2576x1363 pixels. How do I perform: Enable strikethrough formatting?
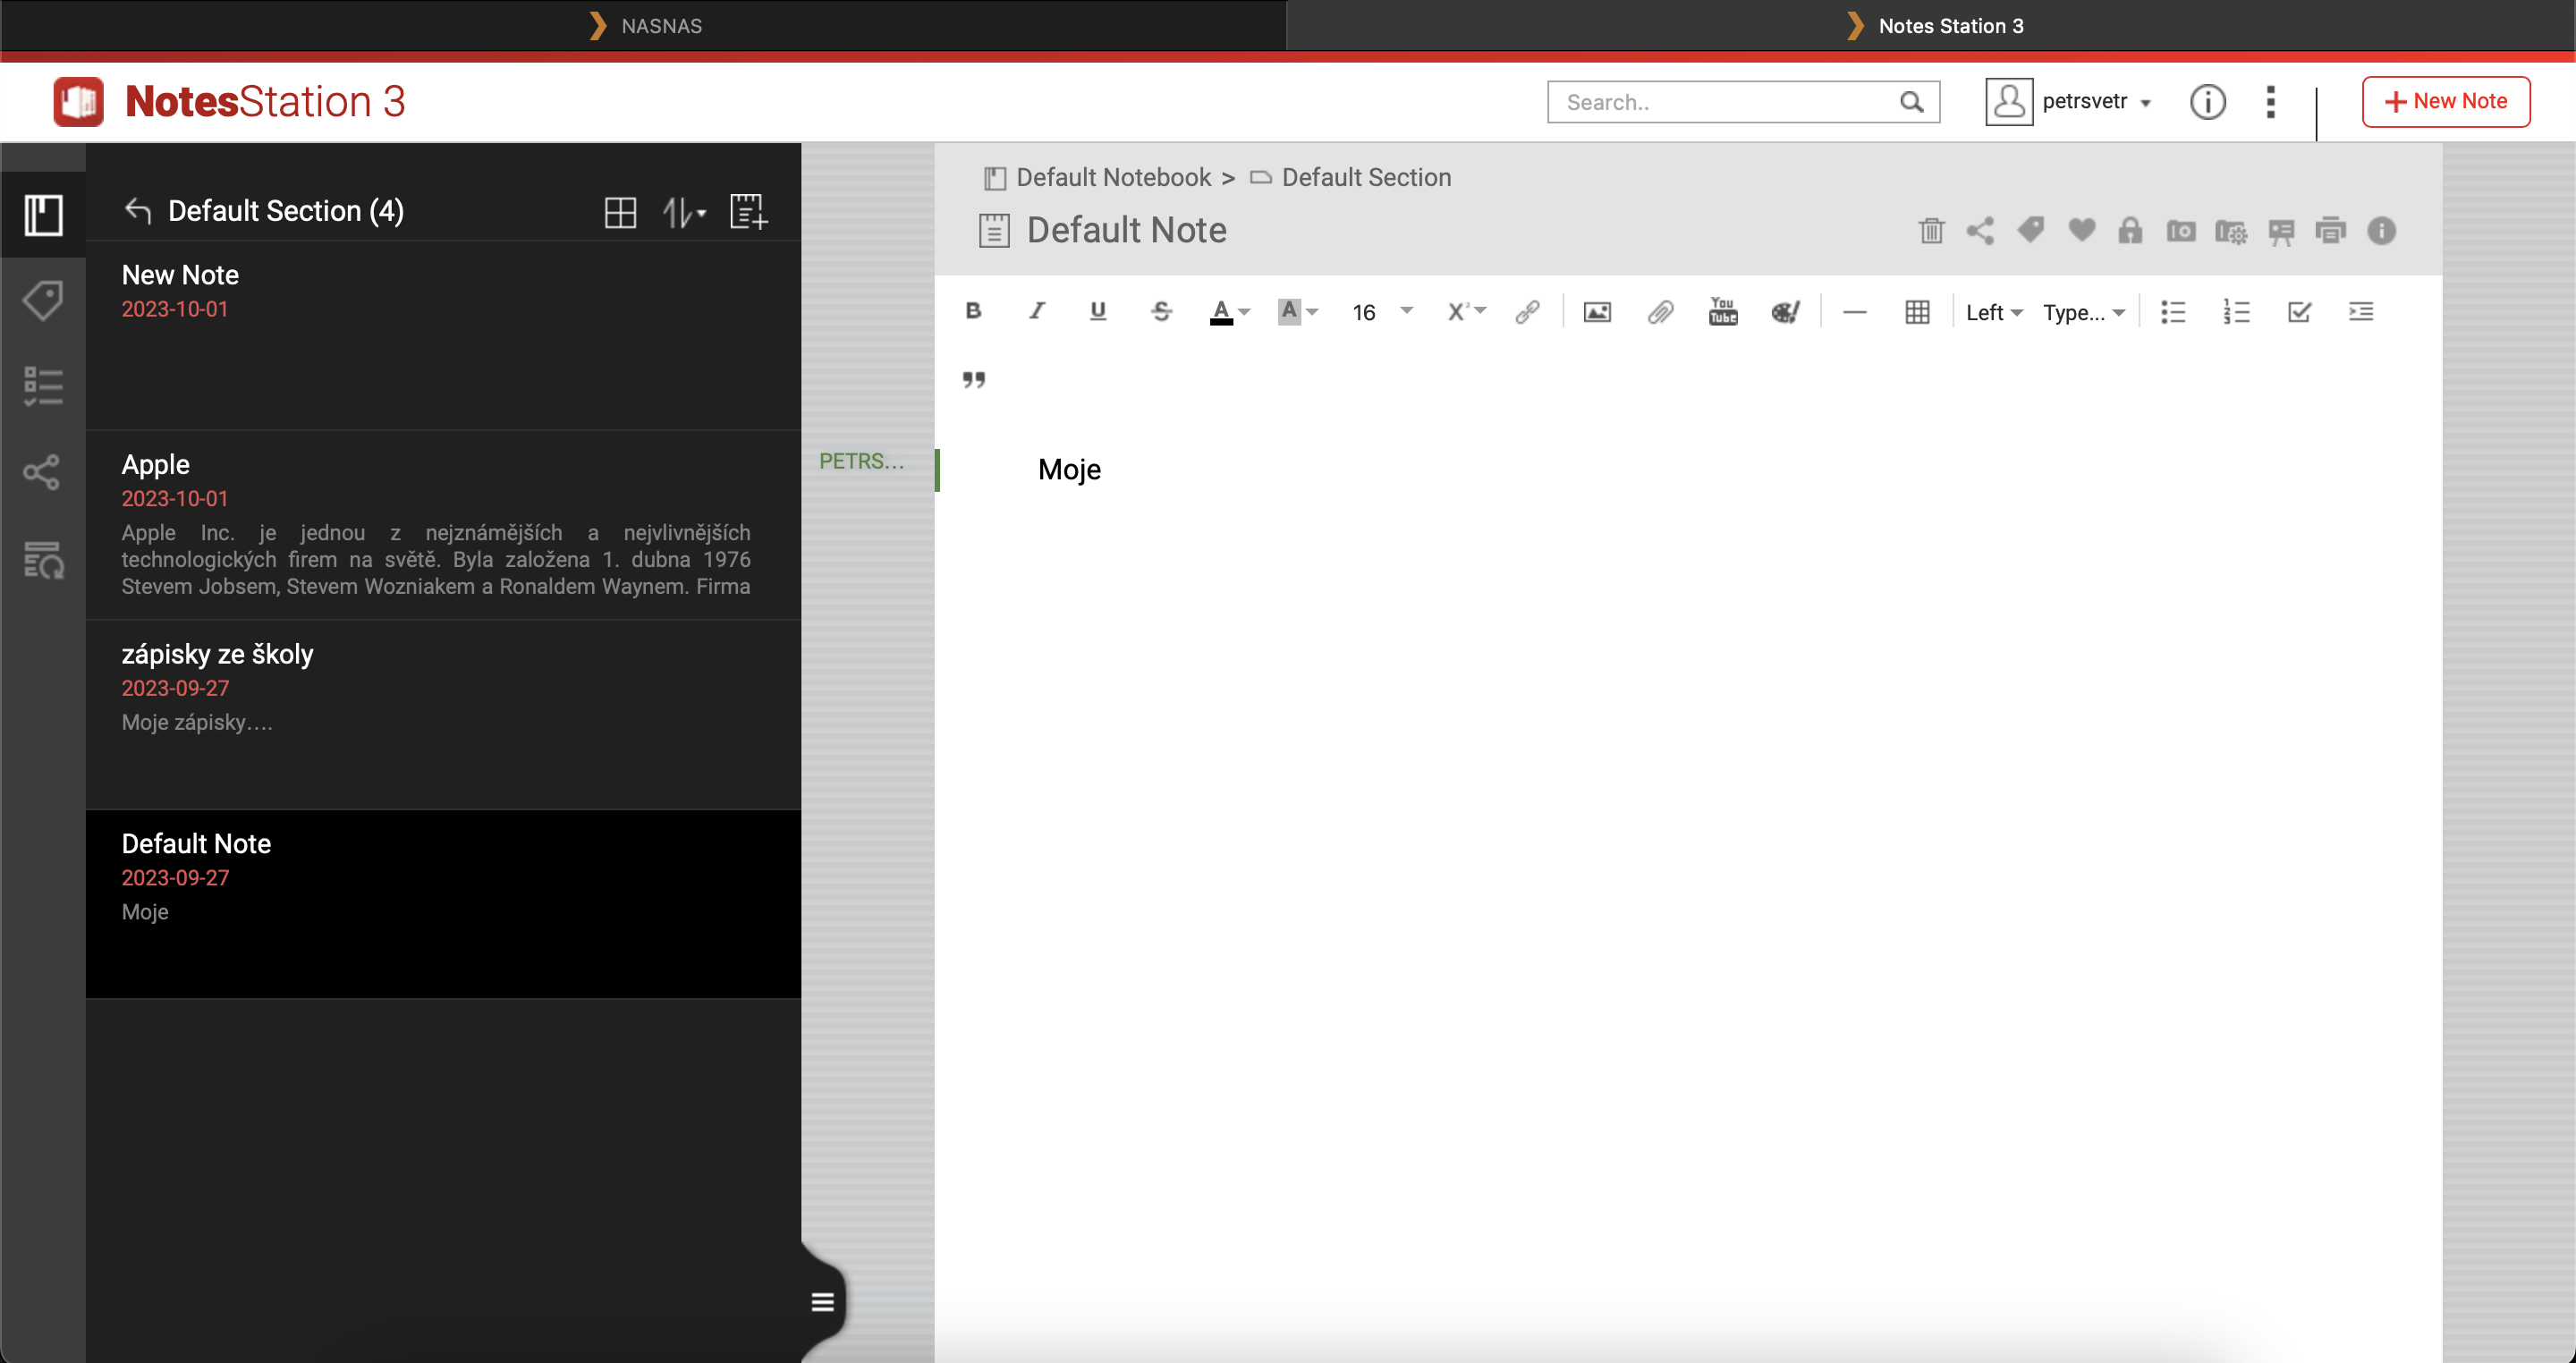1161,311
